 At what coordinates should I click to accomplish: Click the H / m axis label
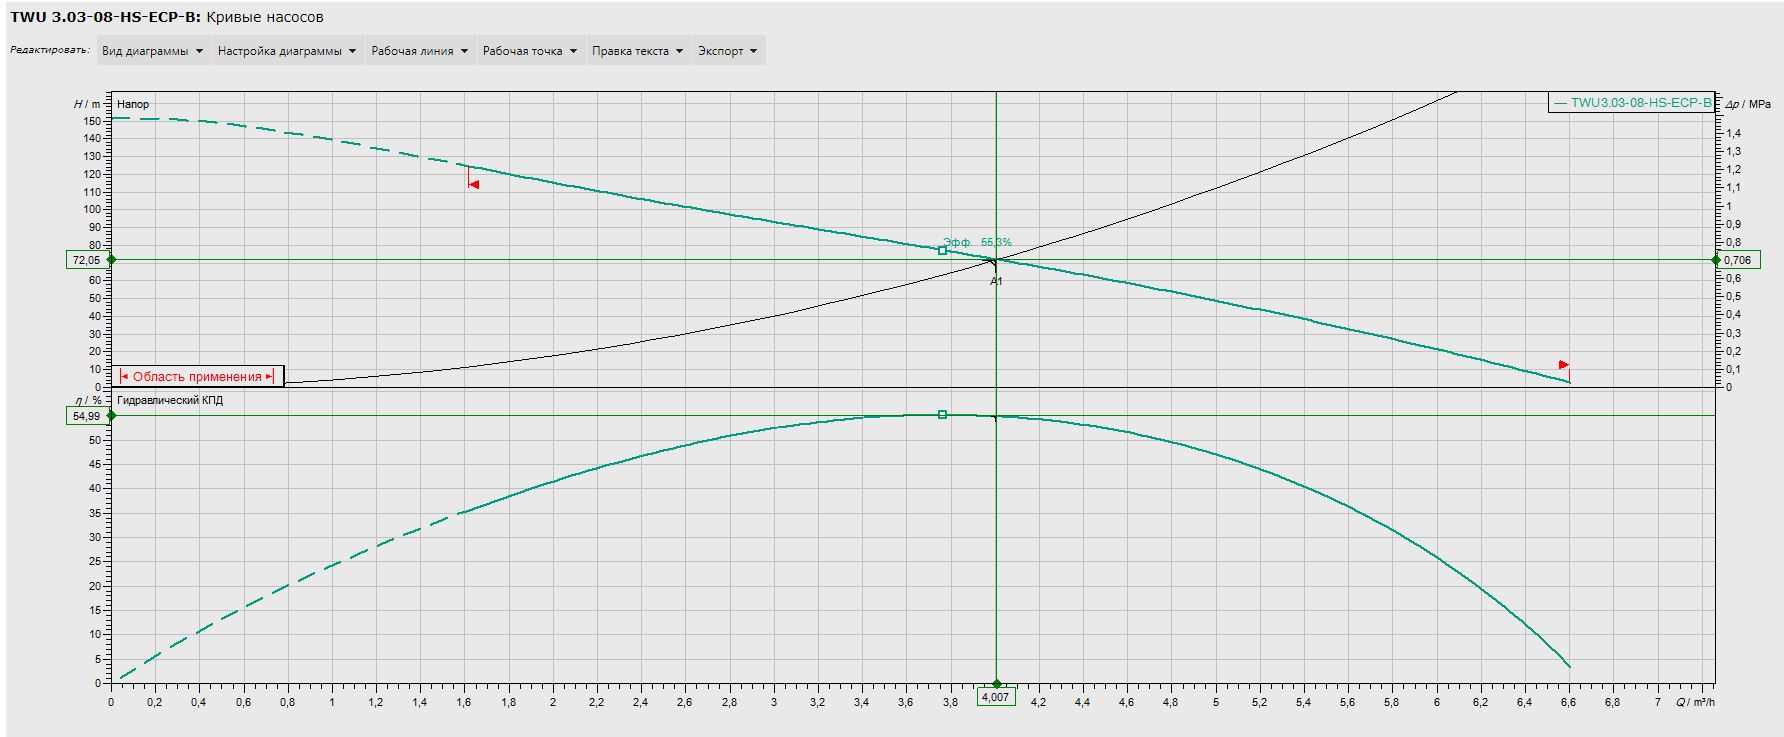click(x=87, y=104)
